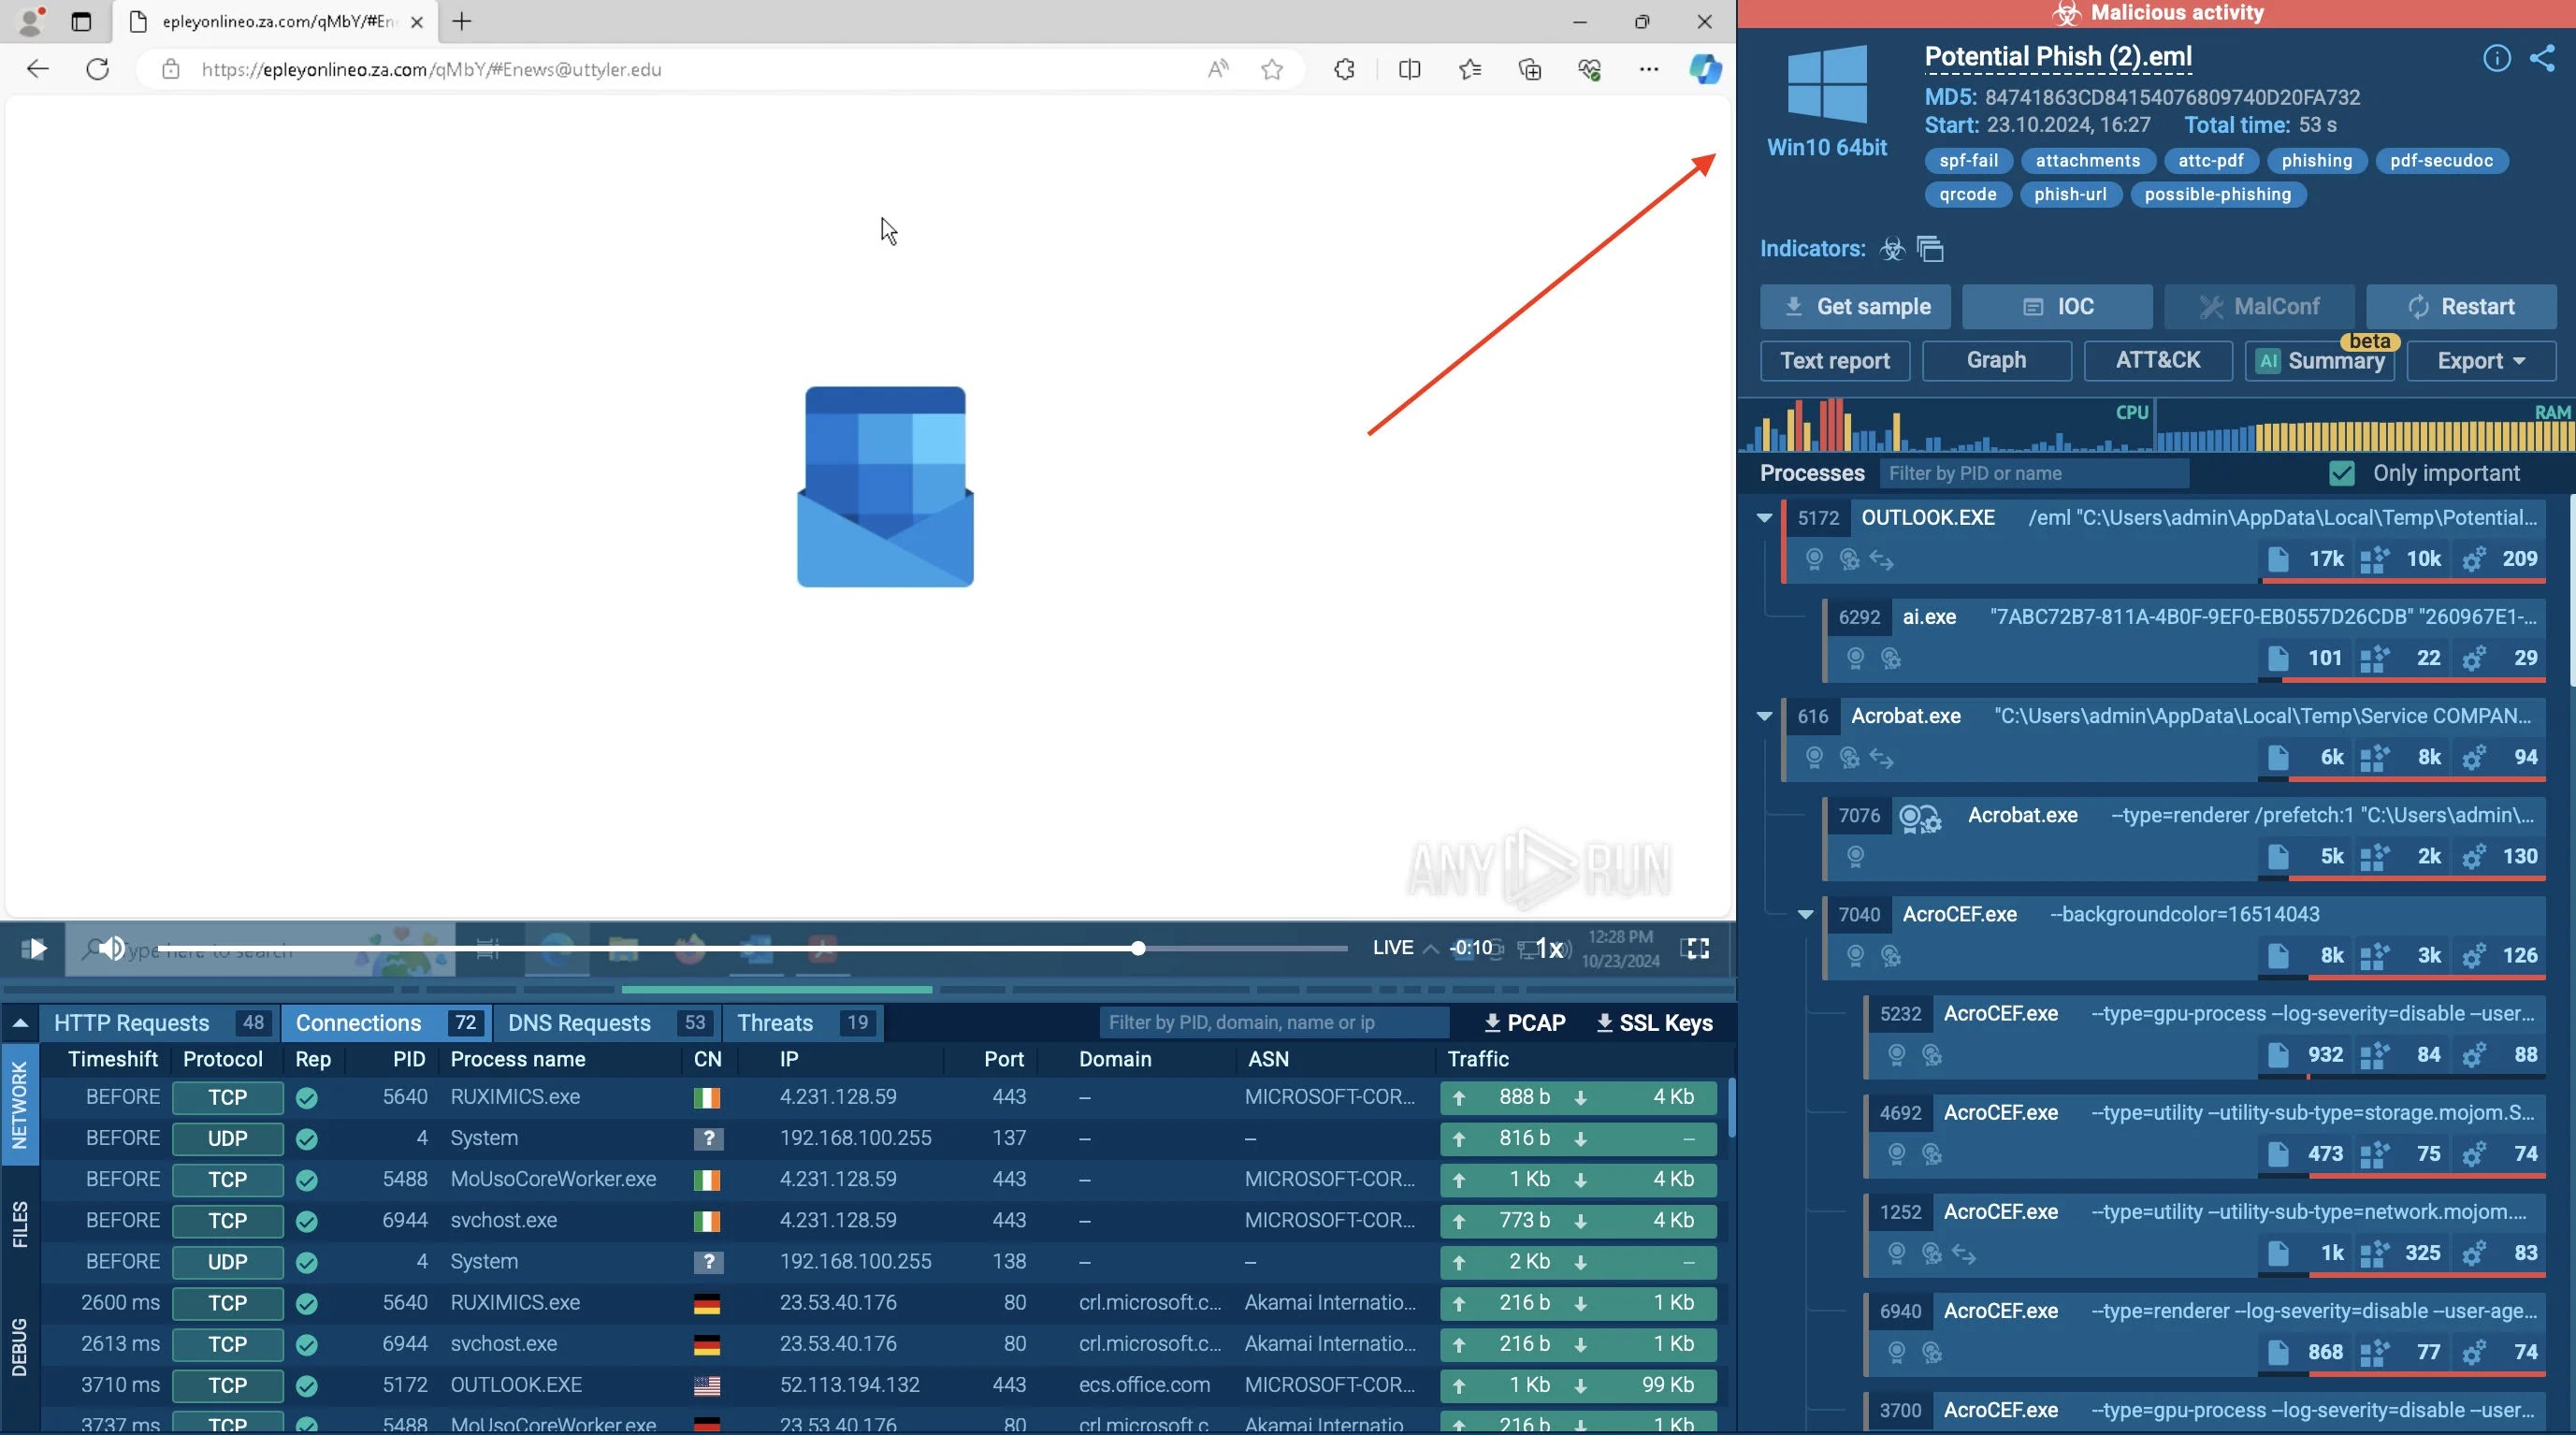The image size is (2576, 1435).
Task: Change playback speed 1x
Action: (x=1549, y=948)
